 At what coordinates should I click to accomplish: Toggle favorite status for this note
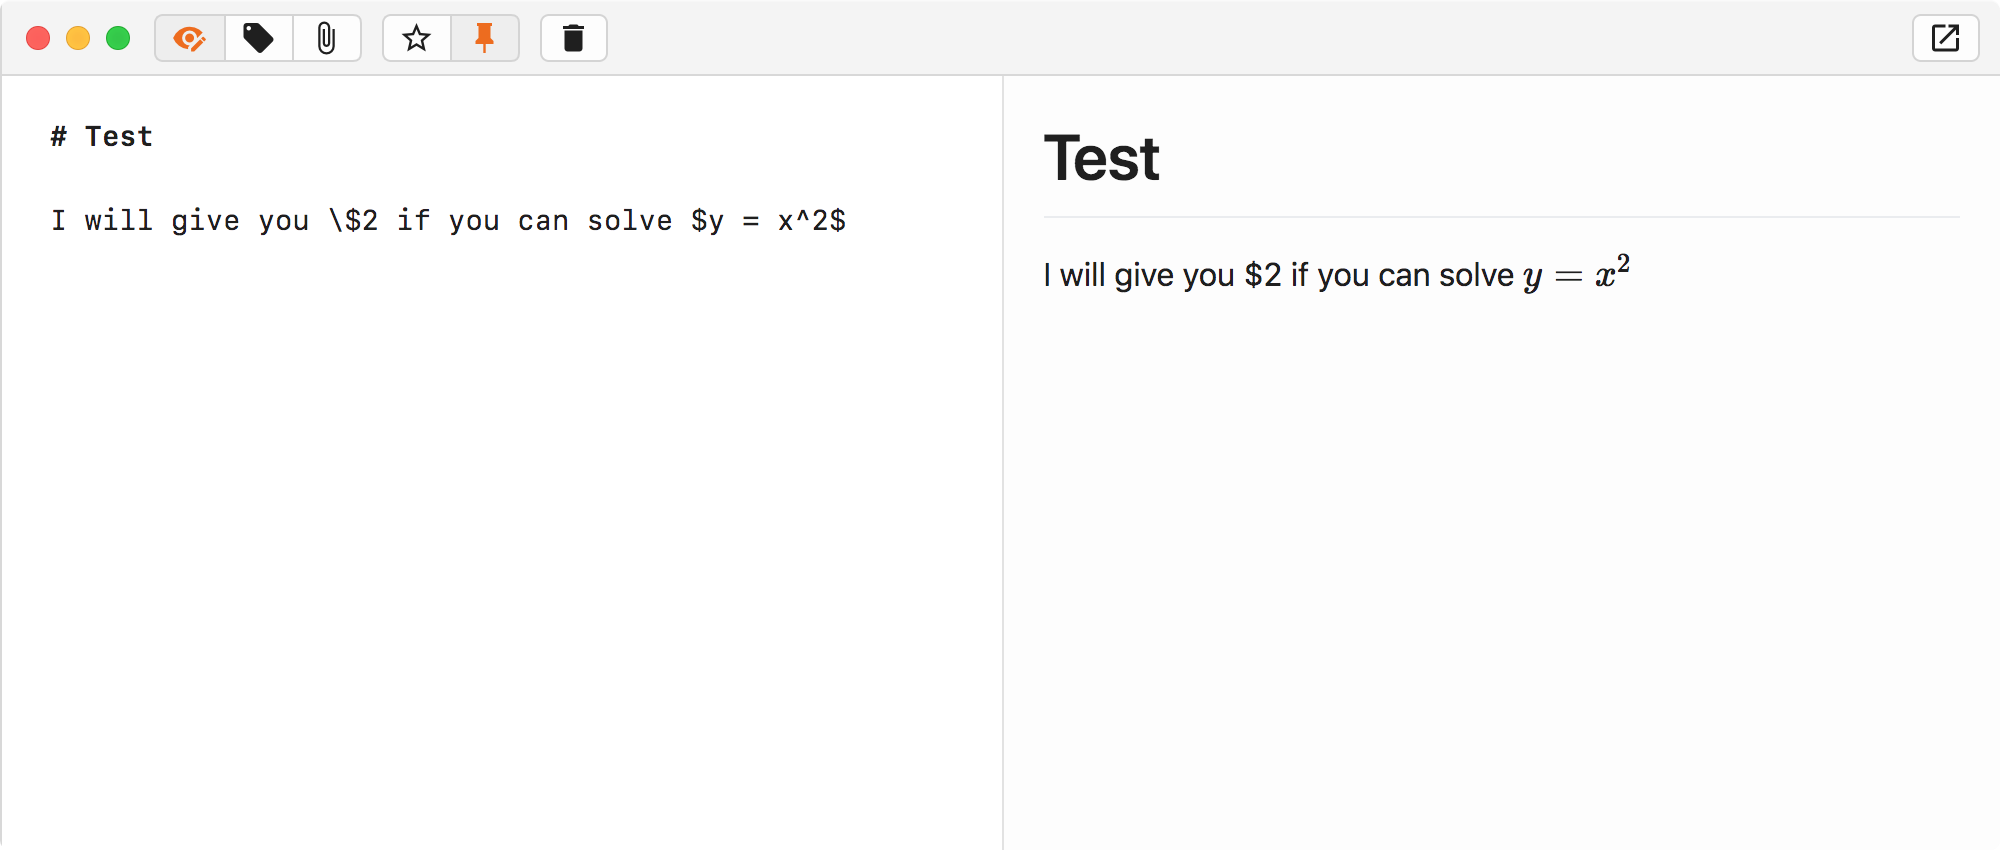click(416, 38)
